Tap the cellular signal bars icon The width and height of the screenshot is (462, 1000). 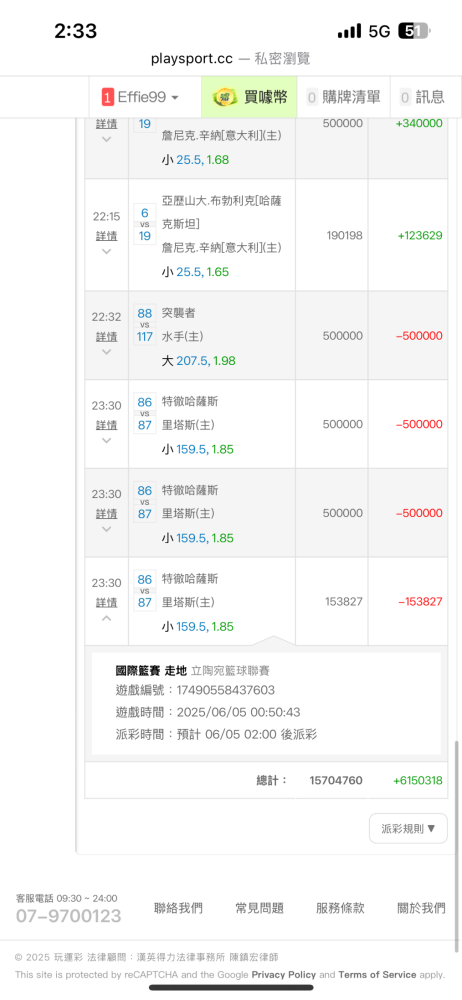coord(349,31)
